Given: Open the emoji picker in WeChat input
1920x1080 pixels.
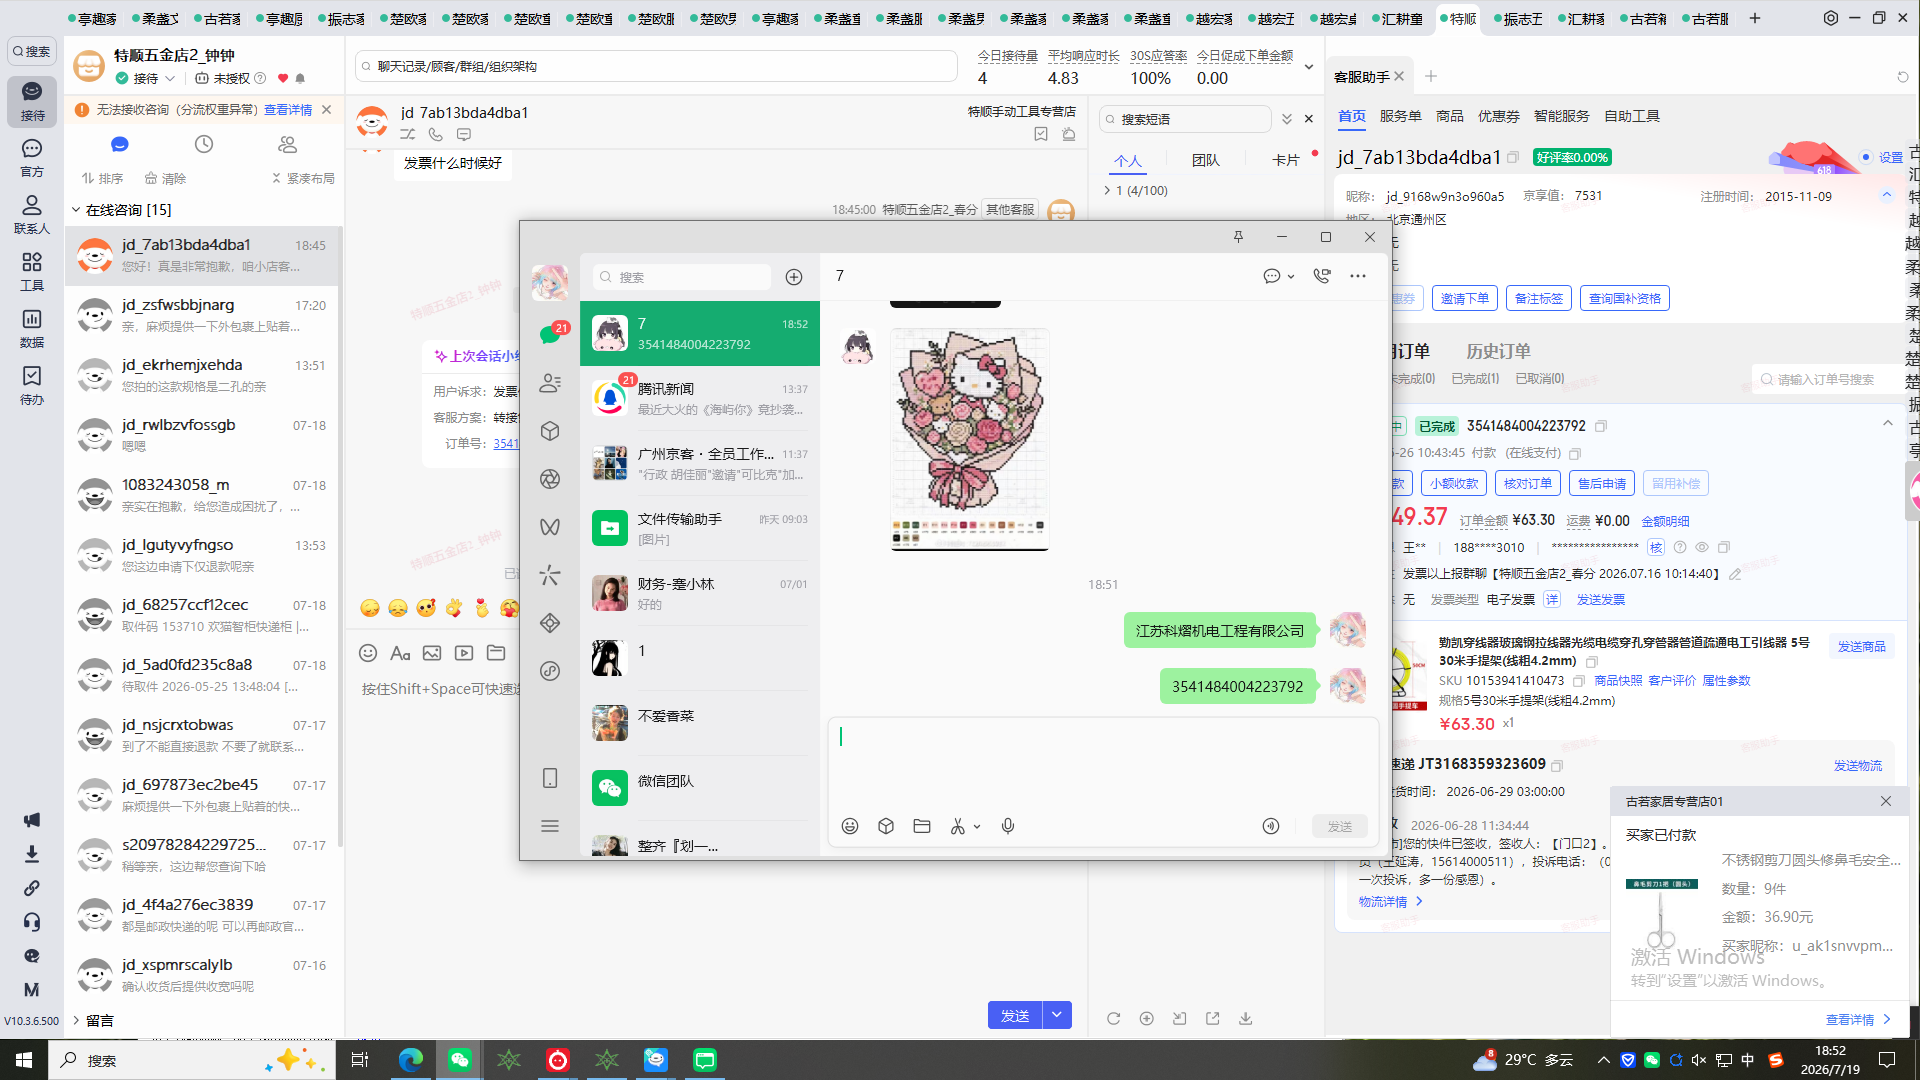Looking at the screenshot, I should coord(850,826).
